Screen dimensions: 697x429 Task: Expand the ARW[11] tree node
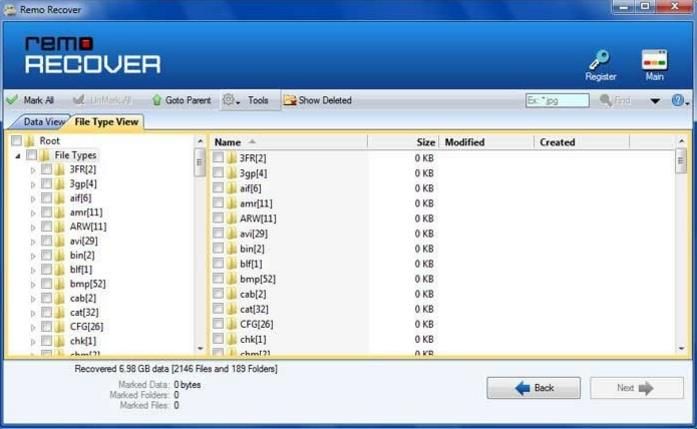click(33, 227)
